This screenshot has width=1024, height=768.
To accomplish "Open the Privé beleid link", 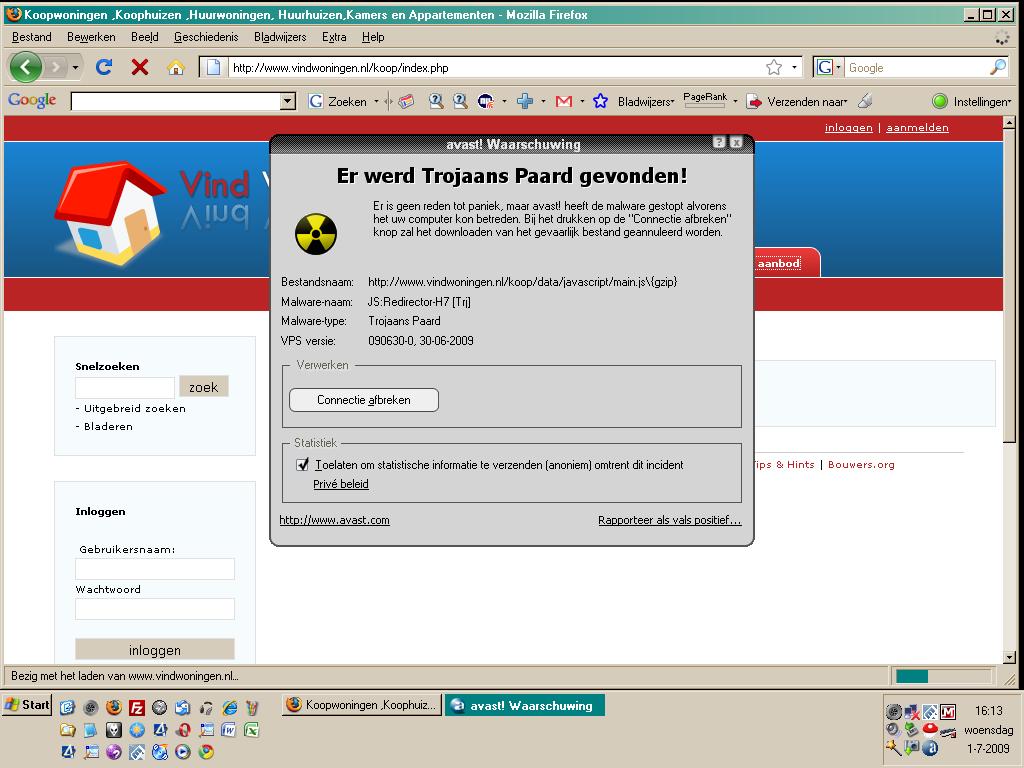I will [x=341, y=484].
